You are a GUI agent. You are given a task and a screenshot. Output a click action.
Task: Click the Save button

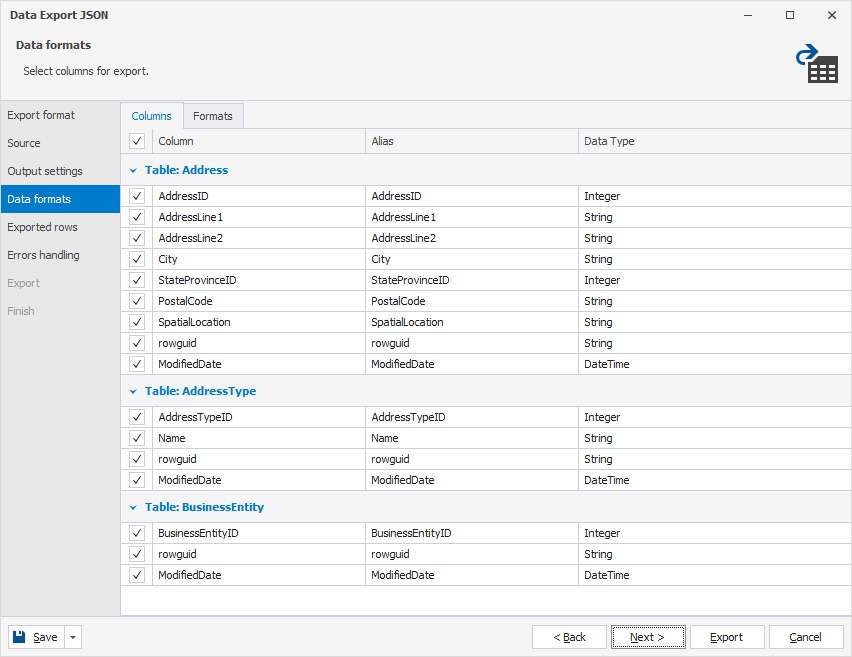(36, 637)
